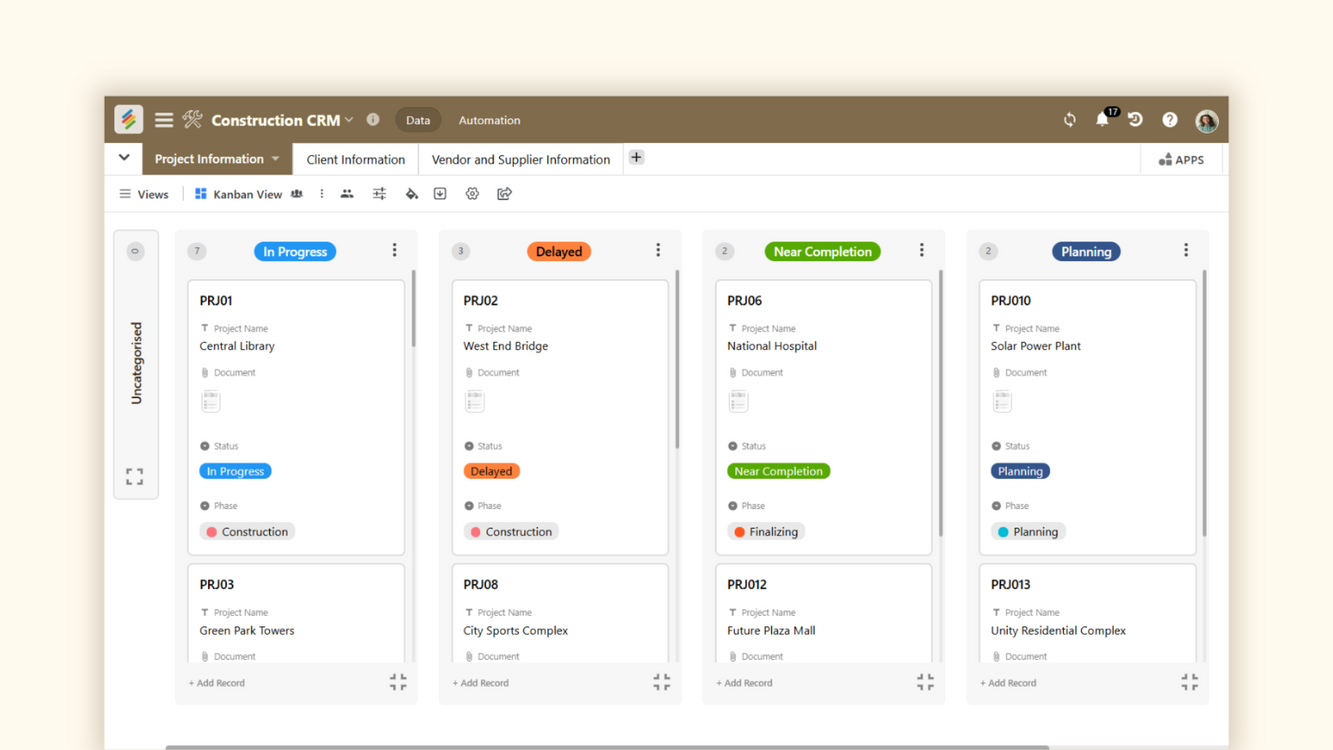Open the PRJ012 Future Plaza Mall card
Viewport: 1333px width, 750px height.
(x=824, y=613)
